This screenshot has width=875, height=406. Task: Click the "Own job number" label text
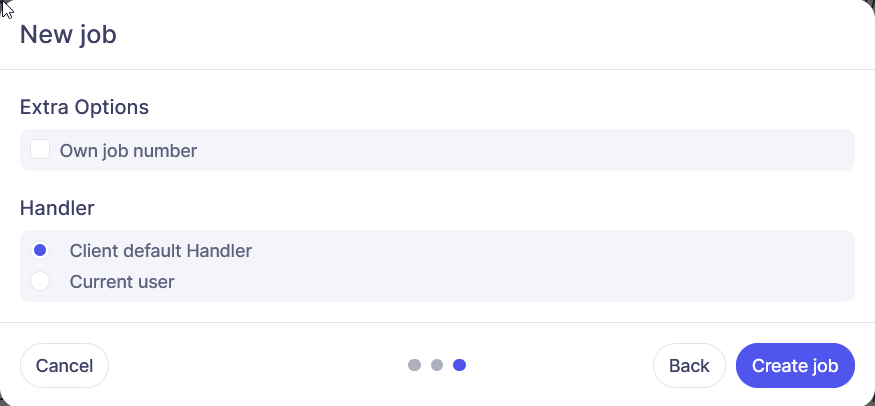tap(128, 151)
